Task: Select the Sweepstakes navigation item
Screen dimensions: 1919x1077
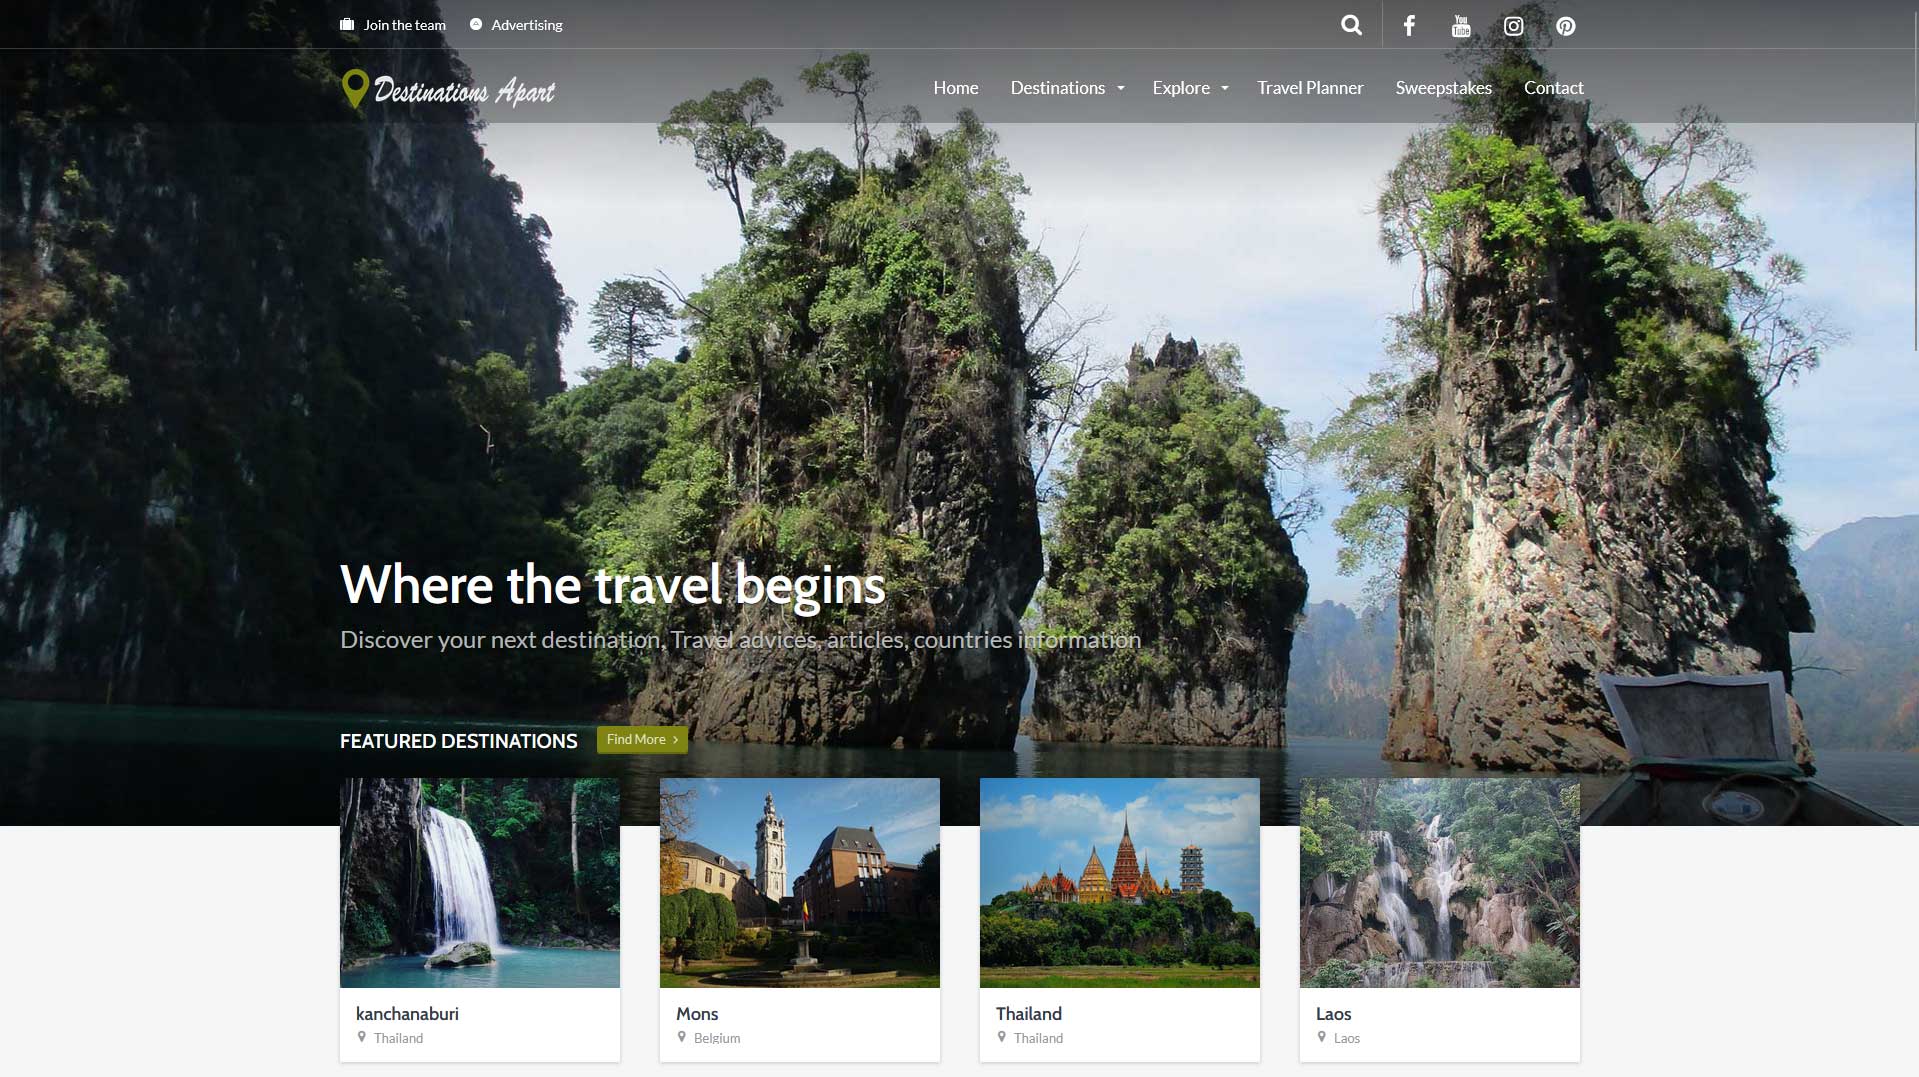Action: [x=1443, y=88]
